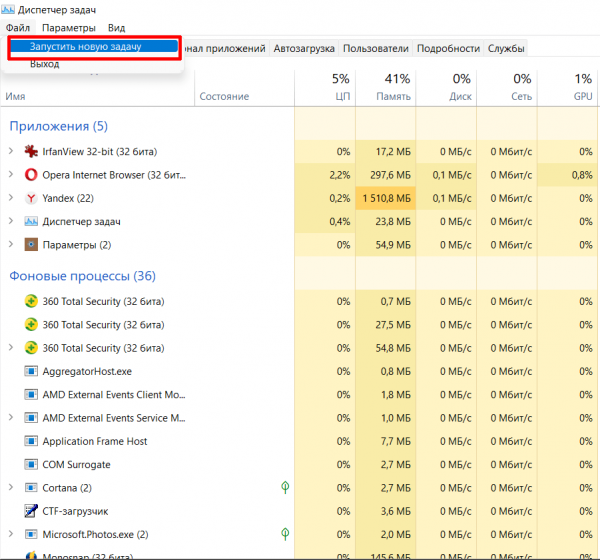Select the AggregatorHost.exe process name

coord(87,371)
